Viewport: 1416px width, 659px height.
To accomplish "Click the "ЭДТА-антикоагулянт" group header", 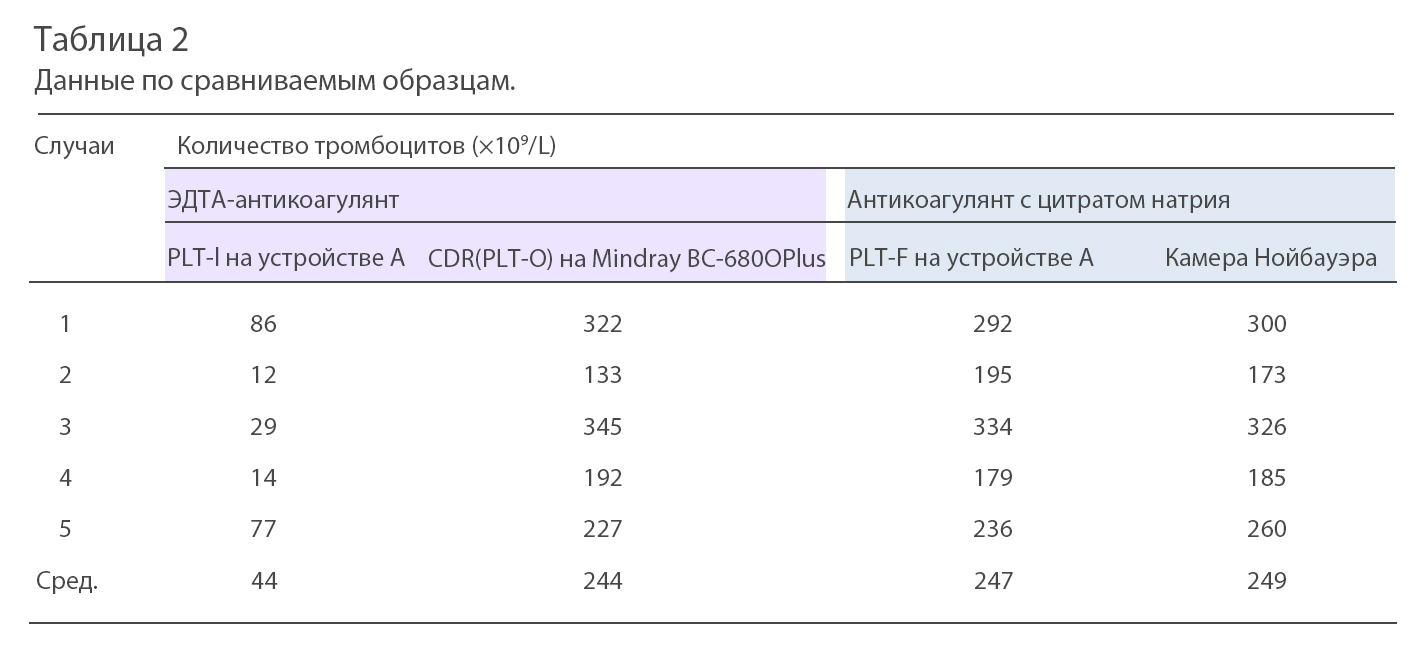I will 283,200.
